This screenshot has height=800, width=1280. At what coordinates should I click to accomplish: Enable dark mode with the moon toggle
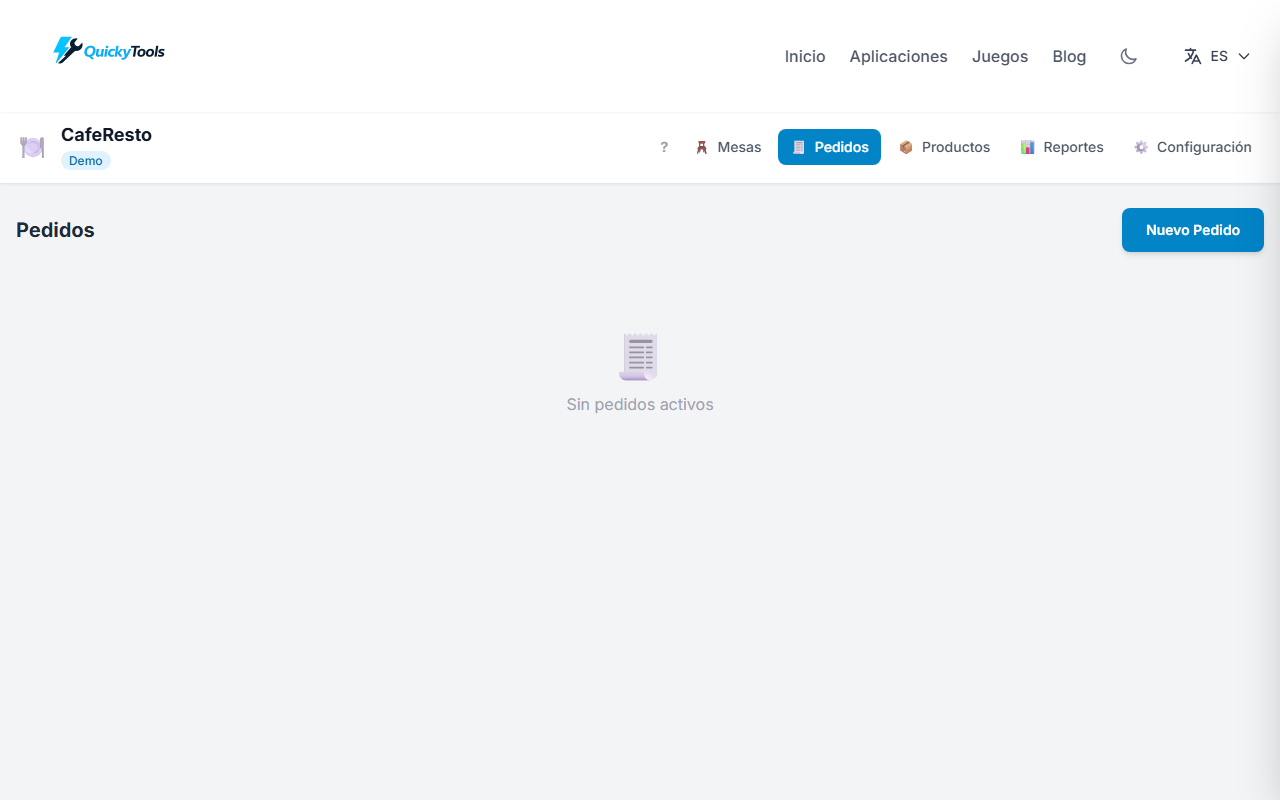pyautogui.click(x=1128, y=57)
